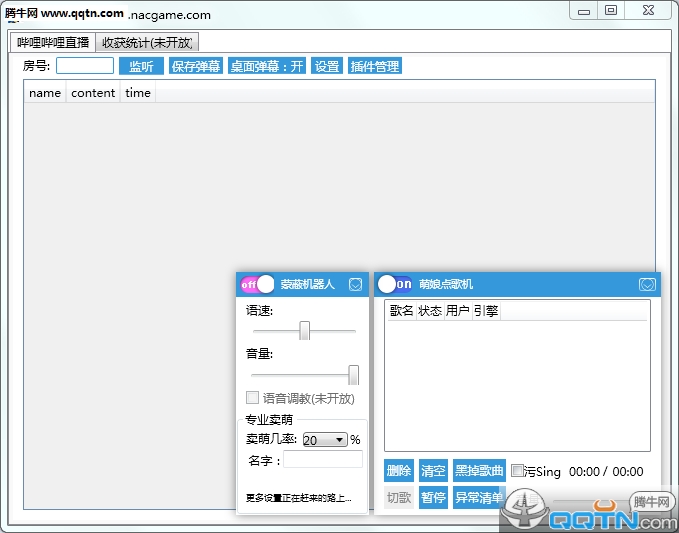
Task: Open the 收获统计(未开放) tab
Action: click(x=147, y=42)
